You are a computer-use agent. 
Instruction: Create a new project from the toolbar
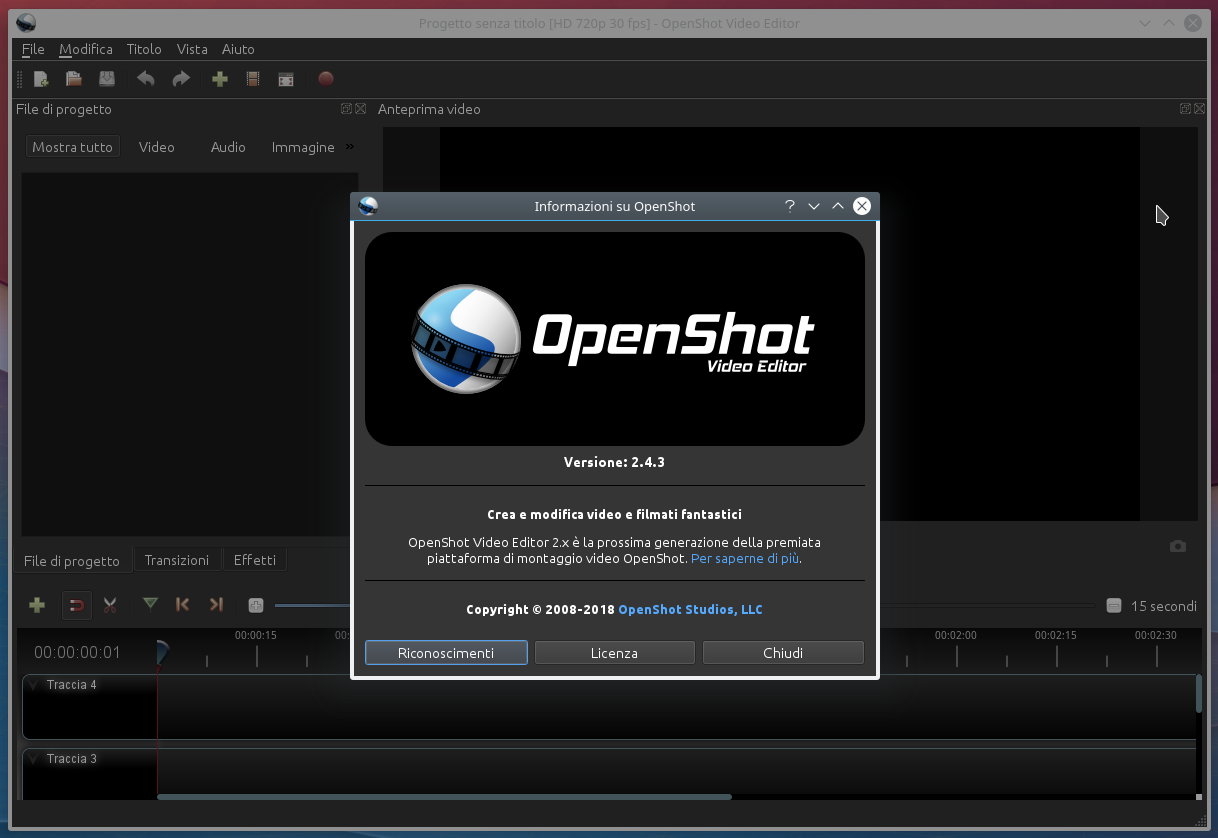(41, 79)
